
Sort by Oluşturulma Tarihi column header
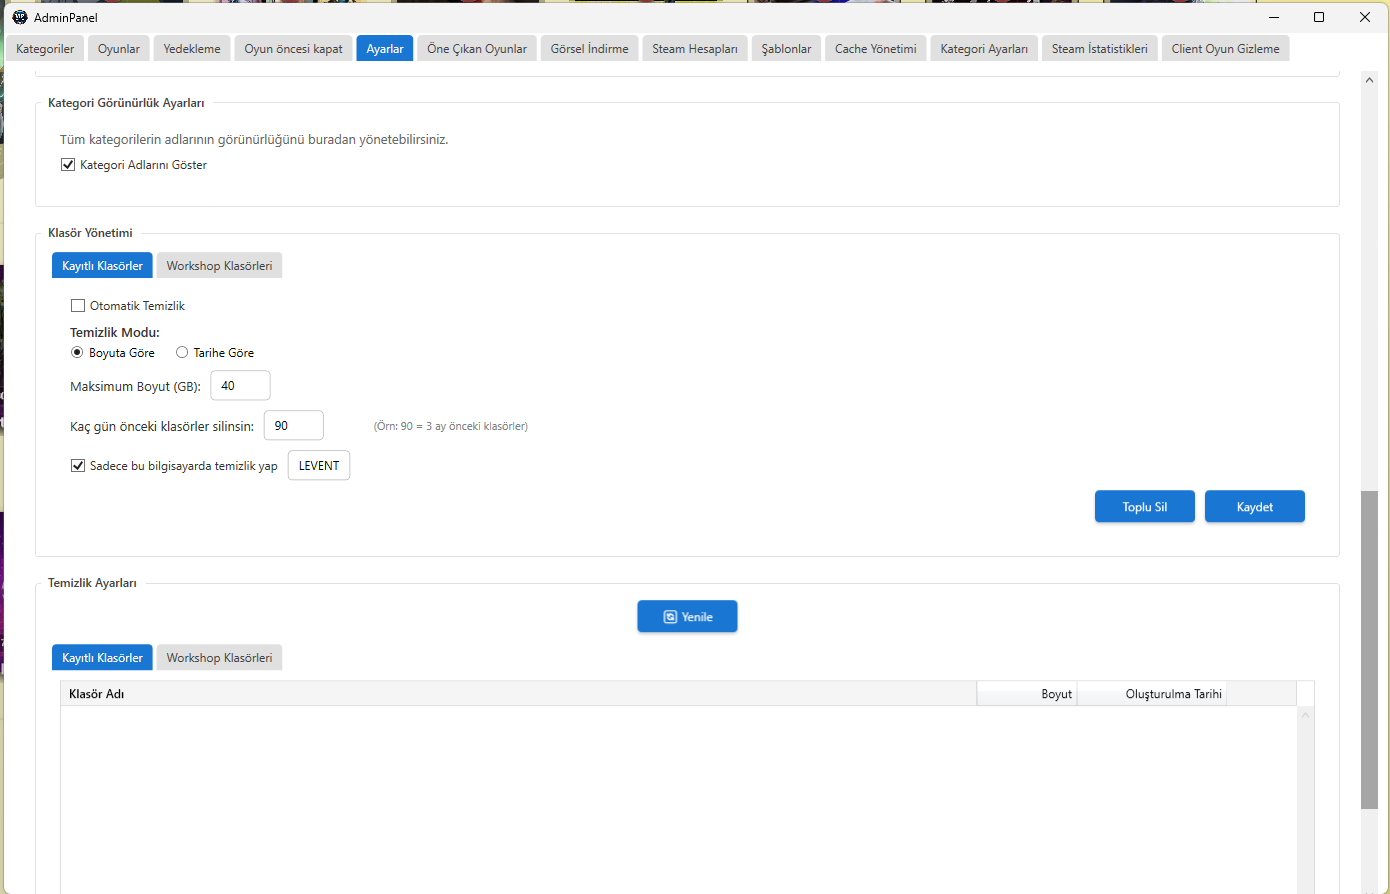(x=1152, y=693)
